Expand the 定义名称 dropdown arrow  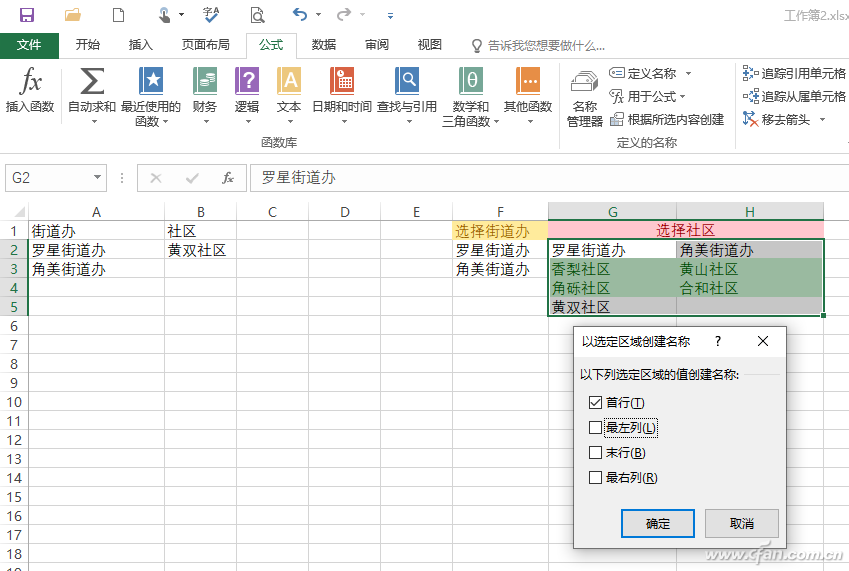(688, 74)
